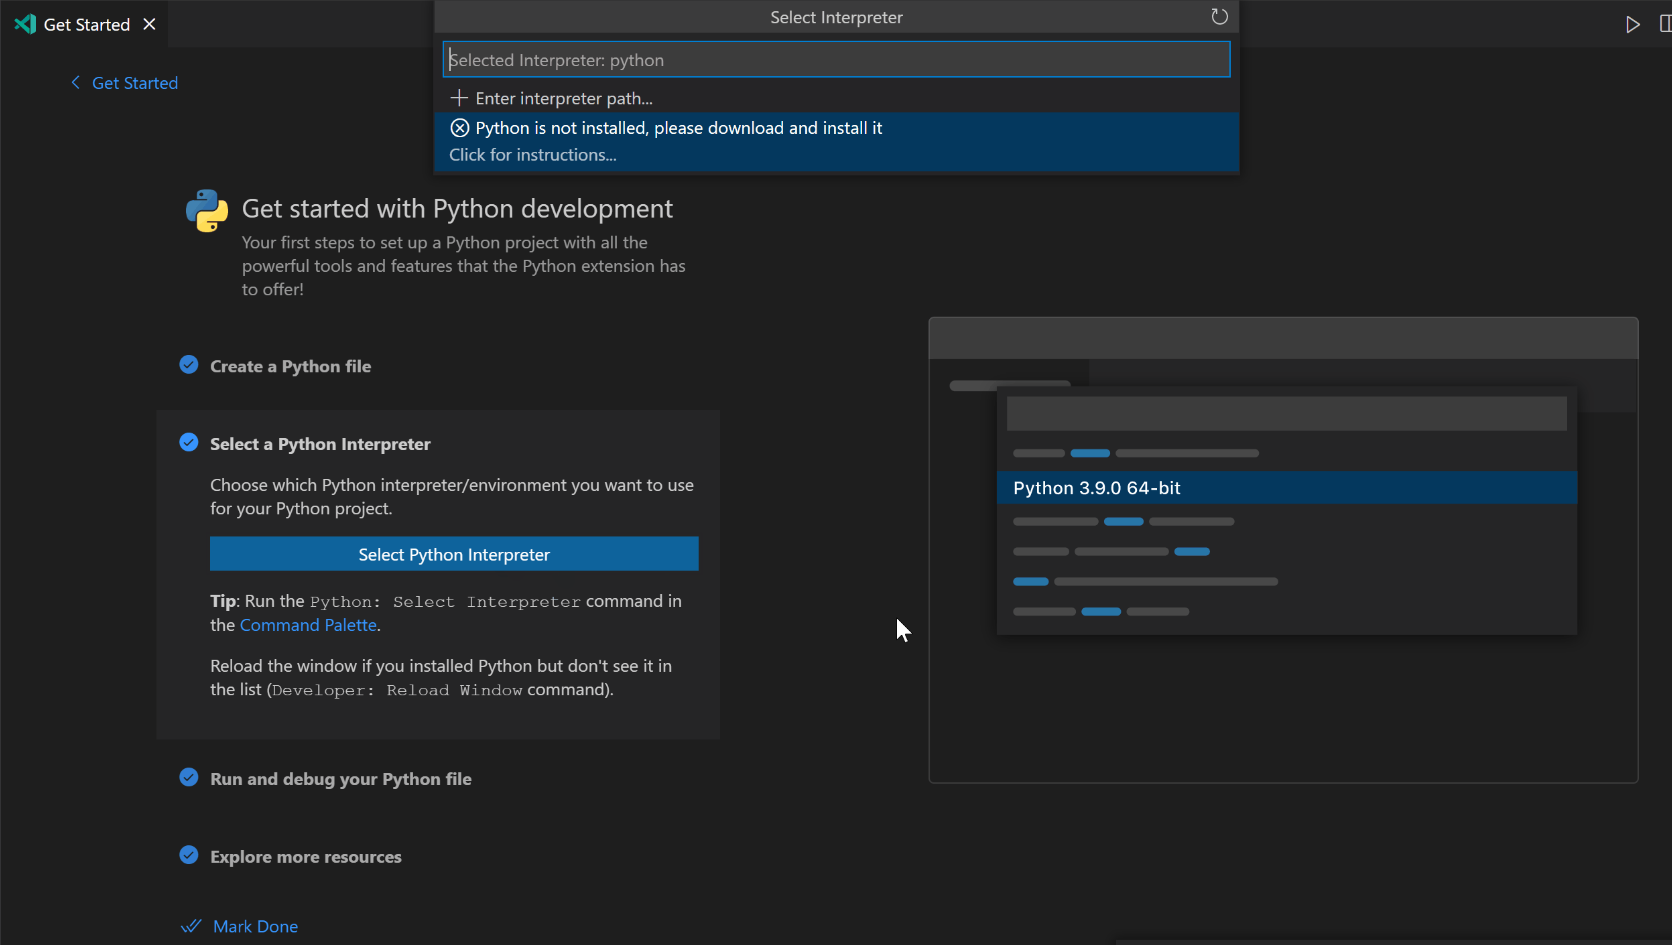Viewport: 1672px width, 945px height.
Task: Expand the Create a Python file step
Action: [x=290, y=366]
